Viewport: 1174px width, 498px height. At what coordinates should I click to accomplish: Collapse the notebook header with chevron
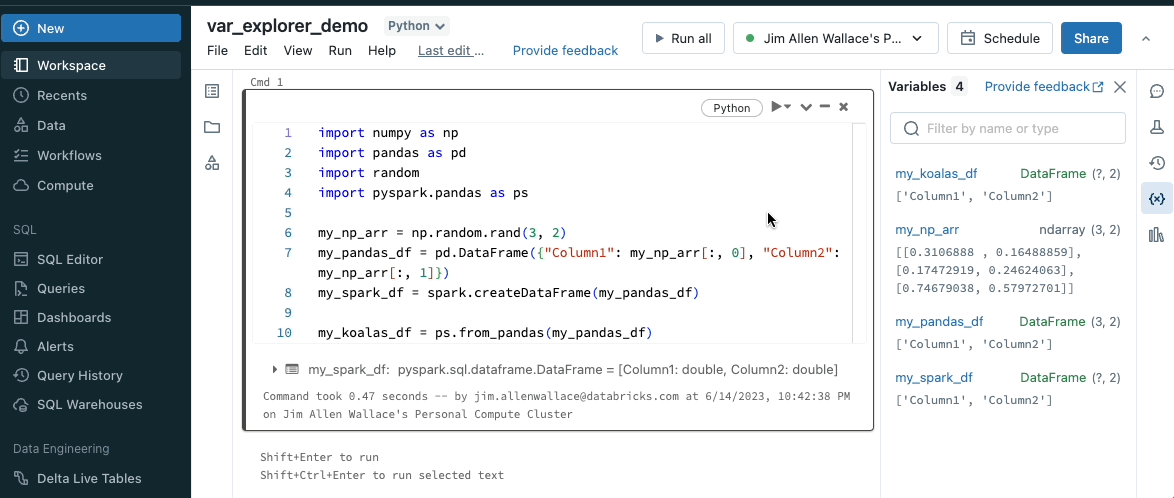tap(1146, 38)
